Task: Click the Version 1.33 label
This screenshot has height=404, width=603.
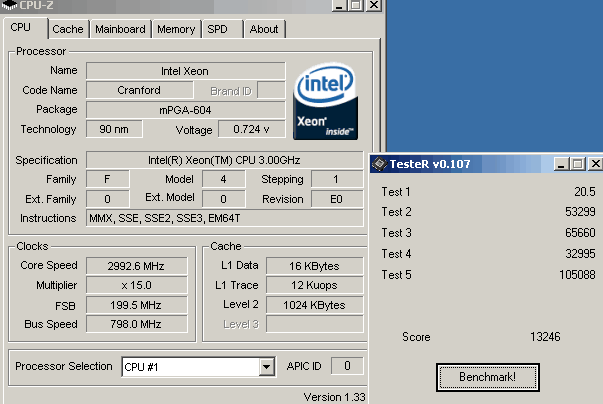Action: pos(334,397)
